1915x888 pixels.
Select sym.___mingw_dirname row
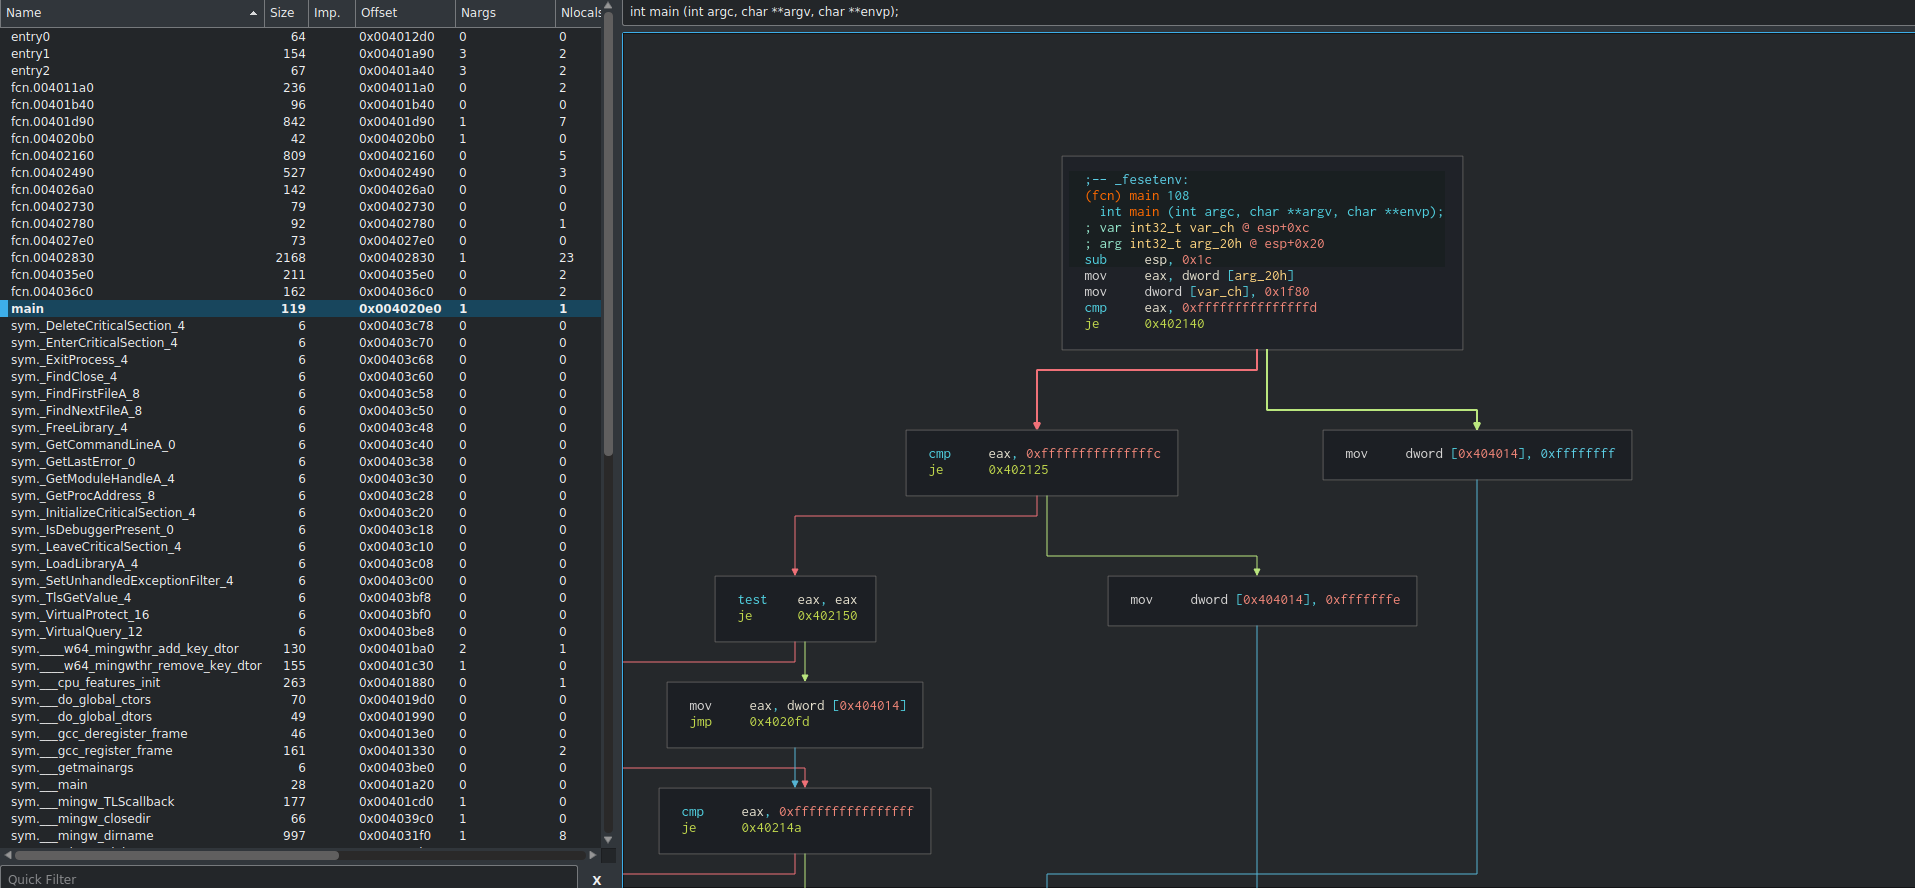tap(301, 836)
